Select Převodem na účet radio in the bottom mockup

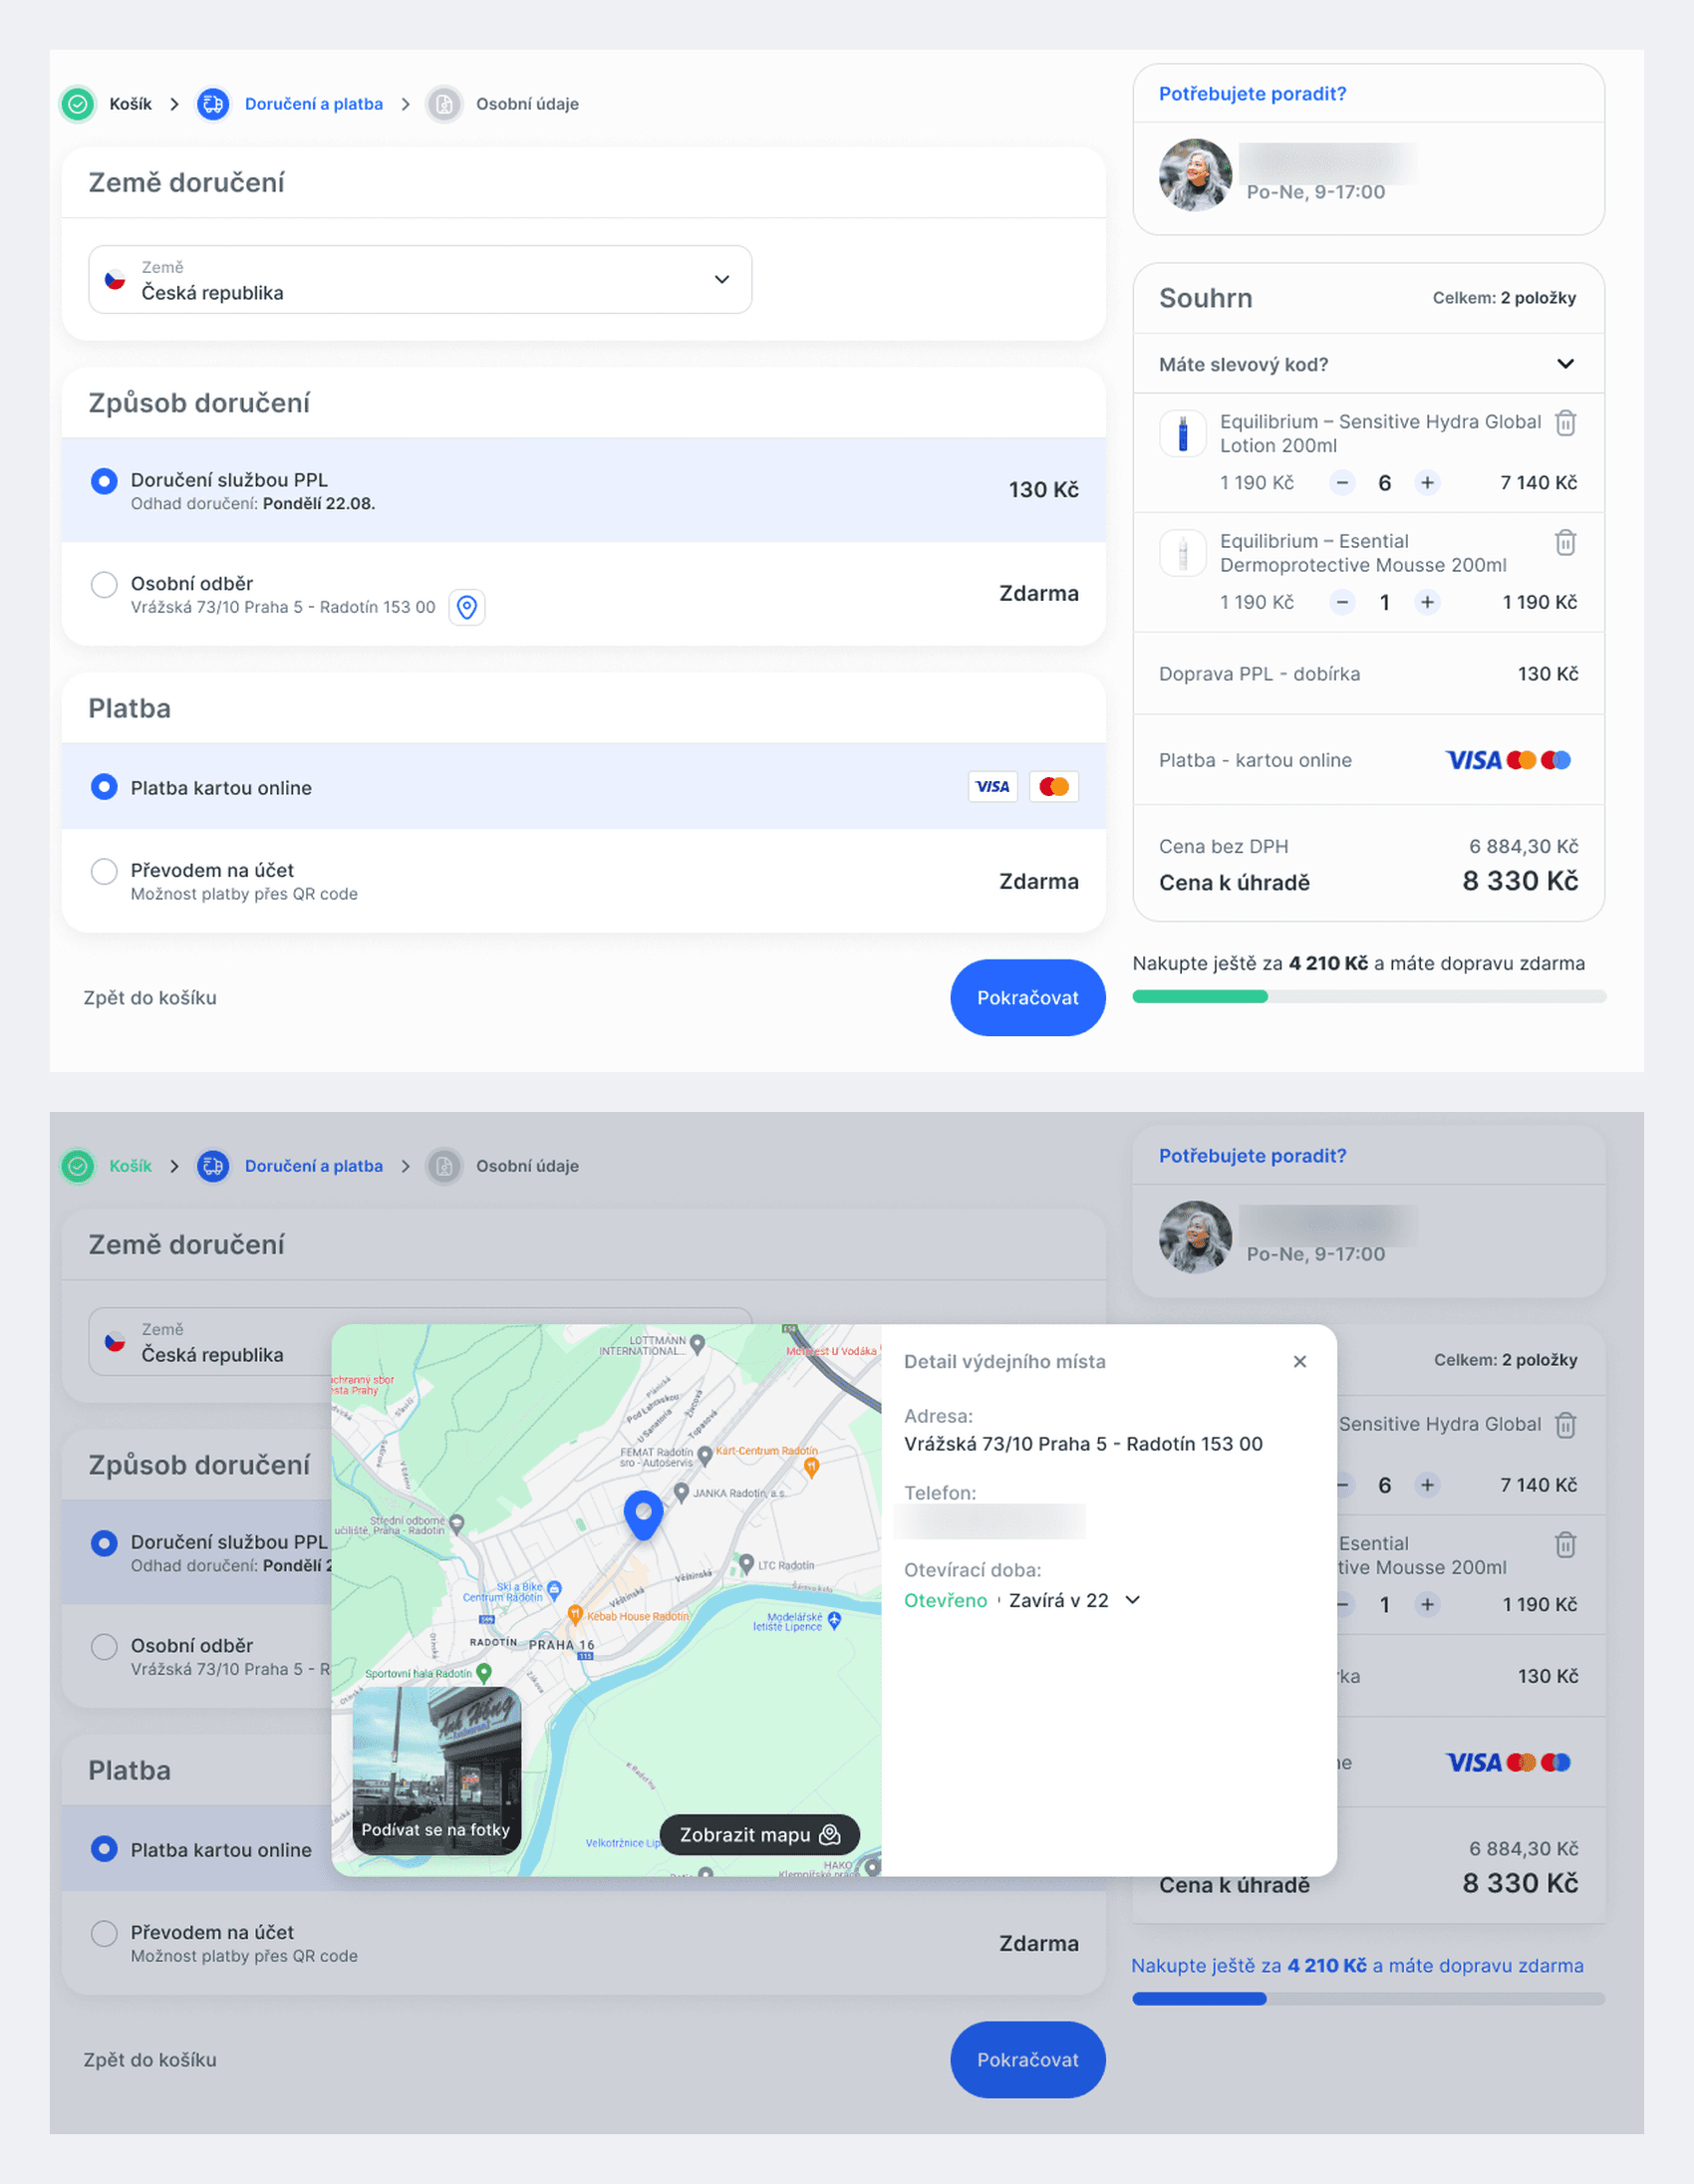pyautogui.click(x=104, y=1934)
